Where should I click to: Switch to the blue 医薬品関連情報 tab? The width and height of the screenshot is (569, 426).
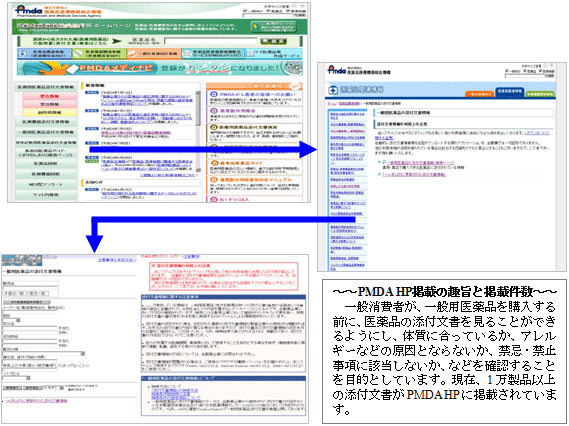(x=509, y=92)
